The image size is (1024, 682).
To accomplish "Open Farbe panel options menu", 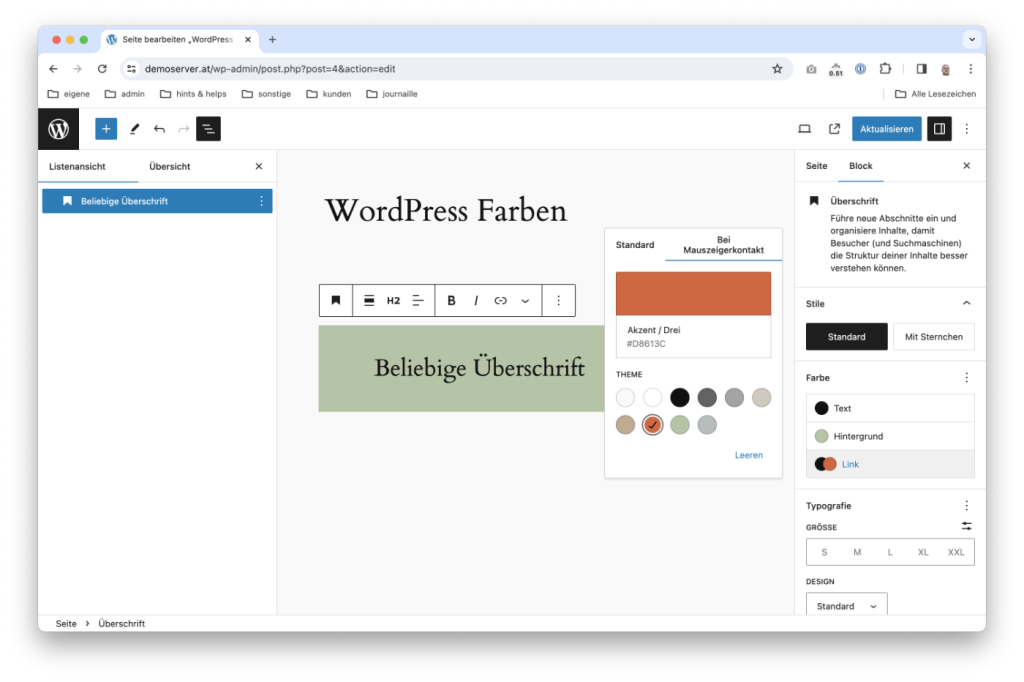I will (x=967, y=378).
